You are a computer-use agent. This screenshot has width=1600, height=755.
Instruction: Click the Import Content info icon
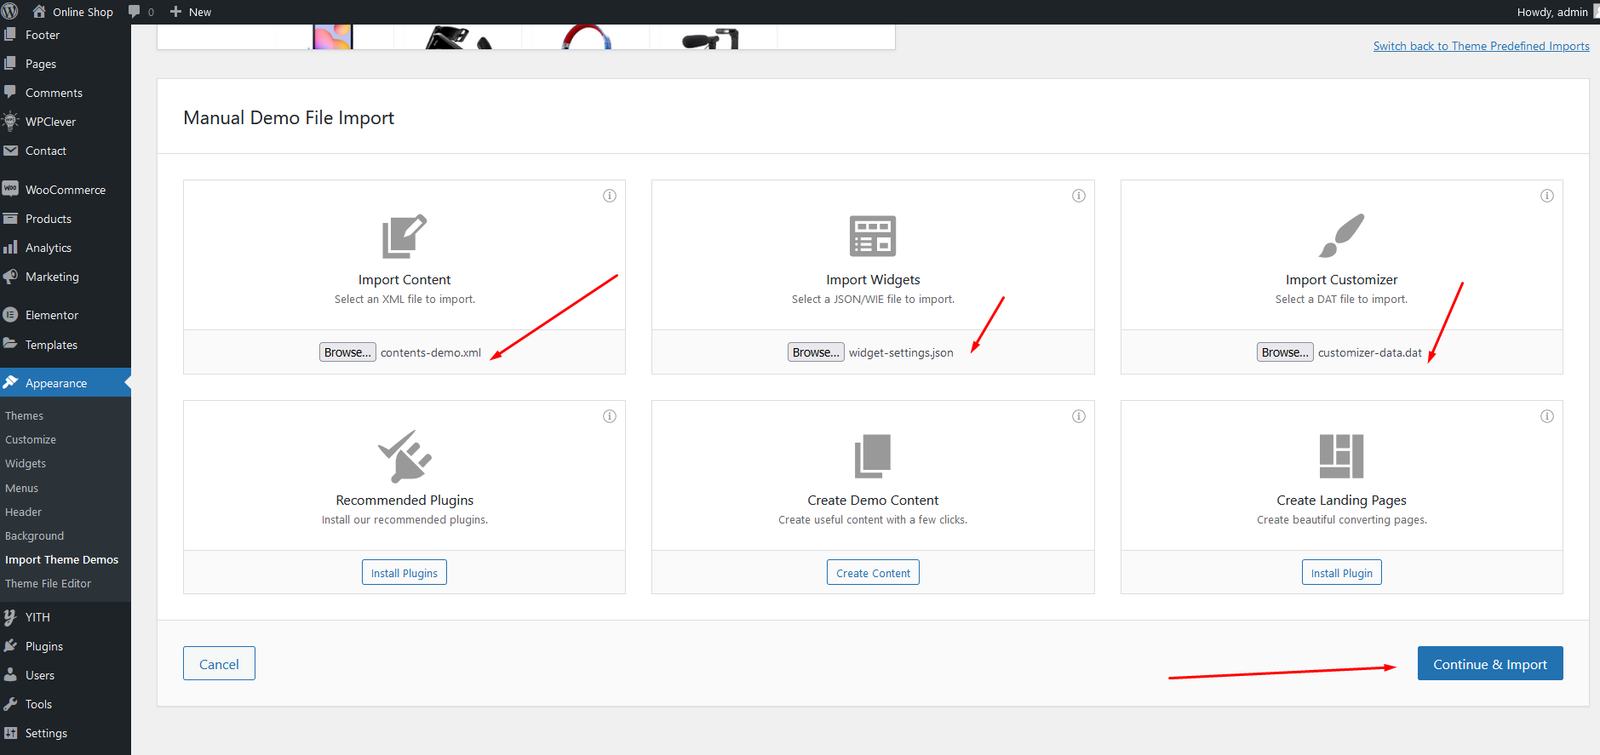(x=609, y=196)
